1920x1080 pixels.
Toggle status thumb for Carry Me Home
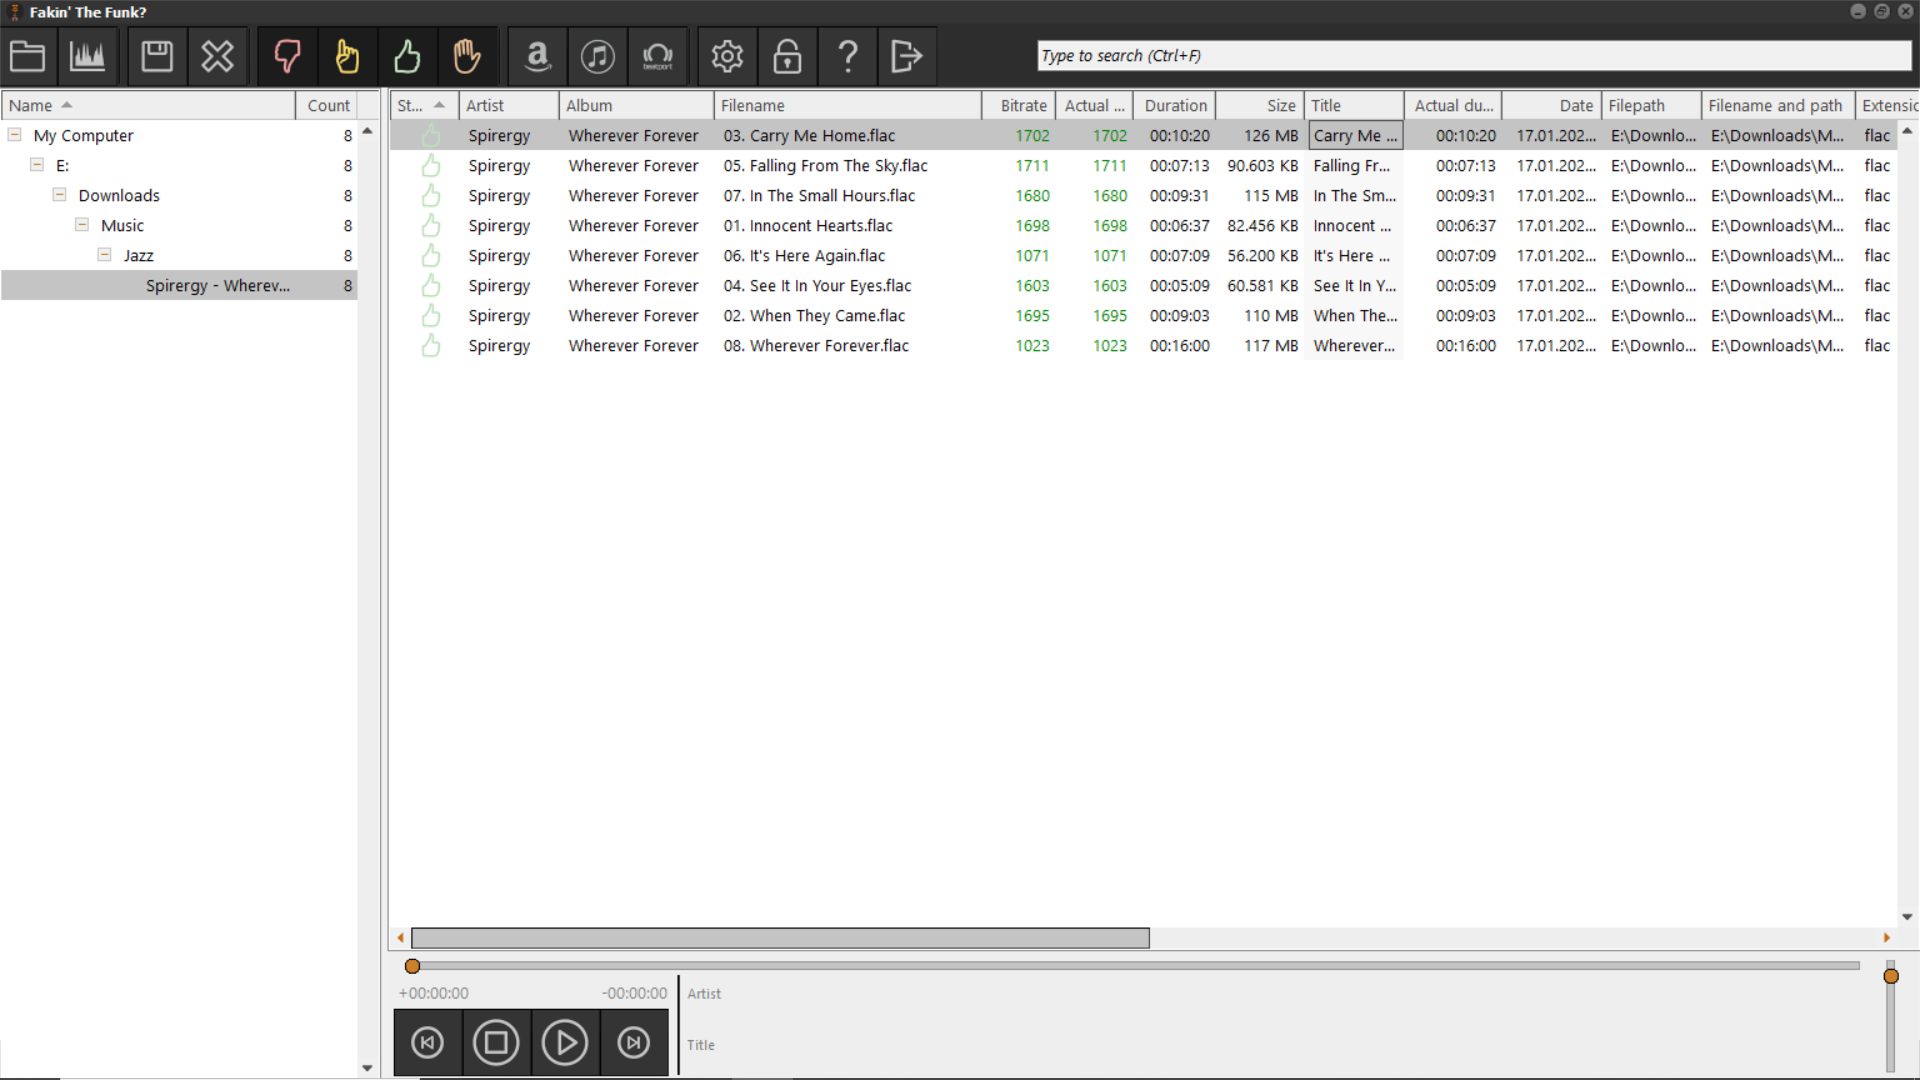(431, 136)
